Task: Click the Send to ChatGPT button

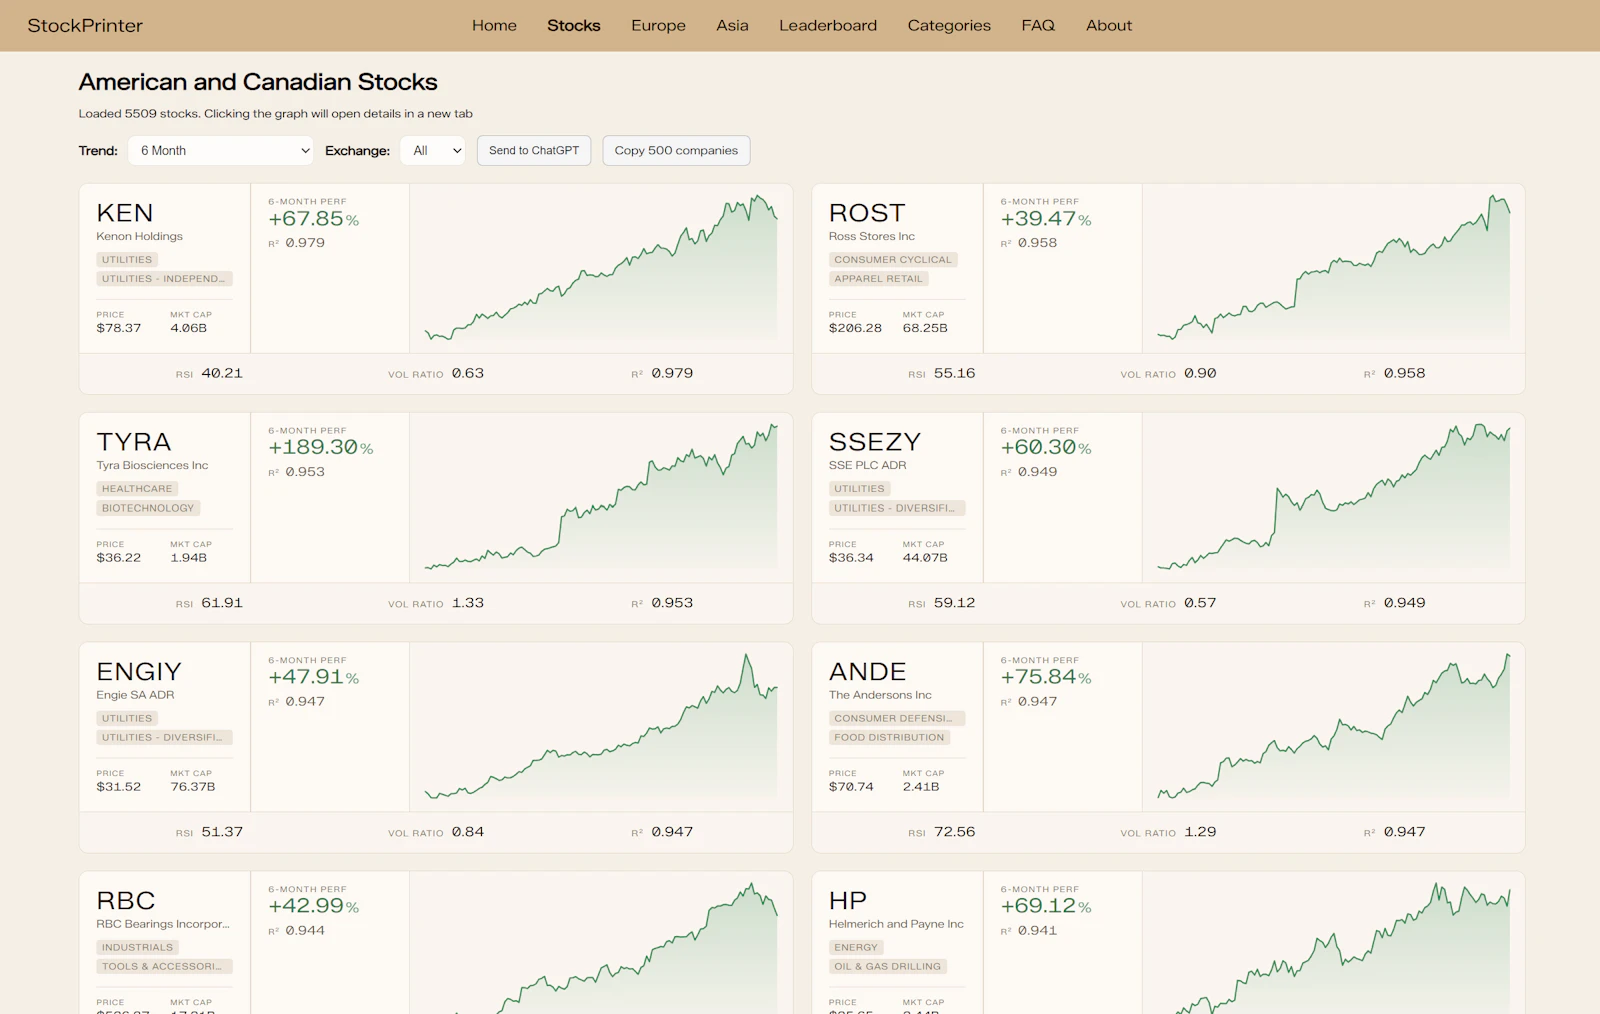Action: pyautogui.click(x=534, y=151)
